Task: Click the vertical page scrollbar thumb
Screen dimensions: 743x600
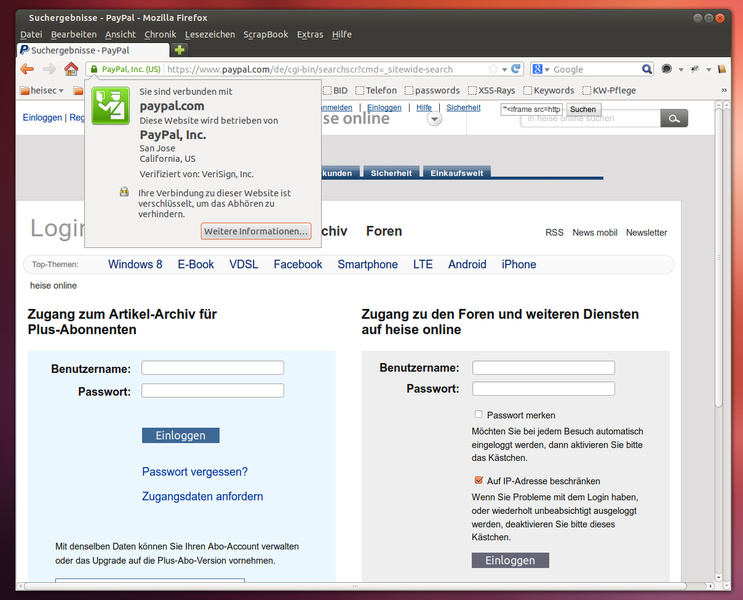Action: click(x=719, y=256)
